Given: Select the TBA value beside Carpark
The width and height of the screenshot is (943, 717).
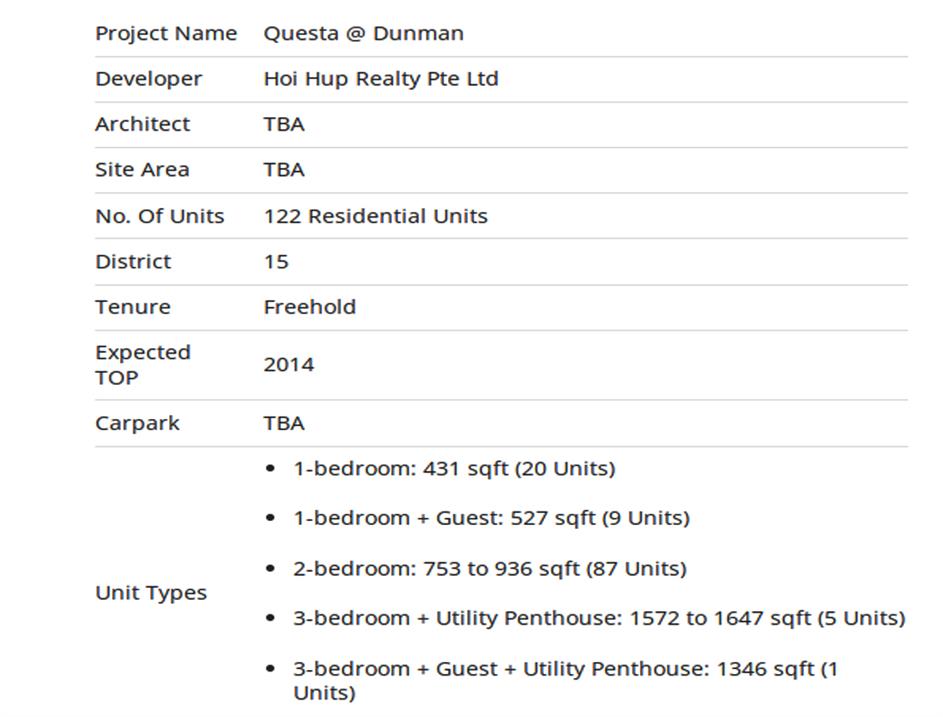Looking at the screenshot, I should [284, 423].
